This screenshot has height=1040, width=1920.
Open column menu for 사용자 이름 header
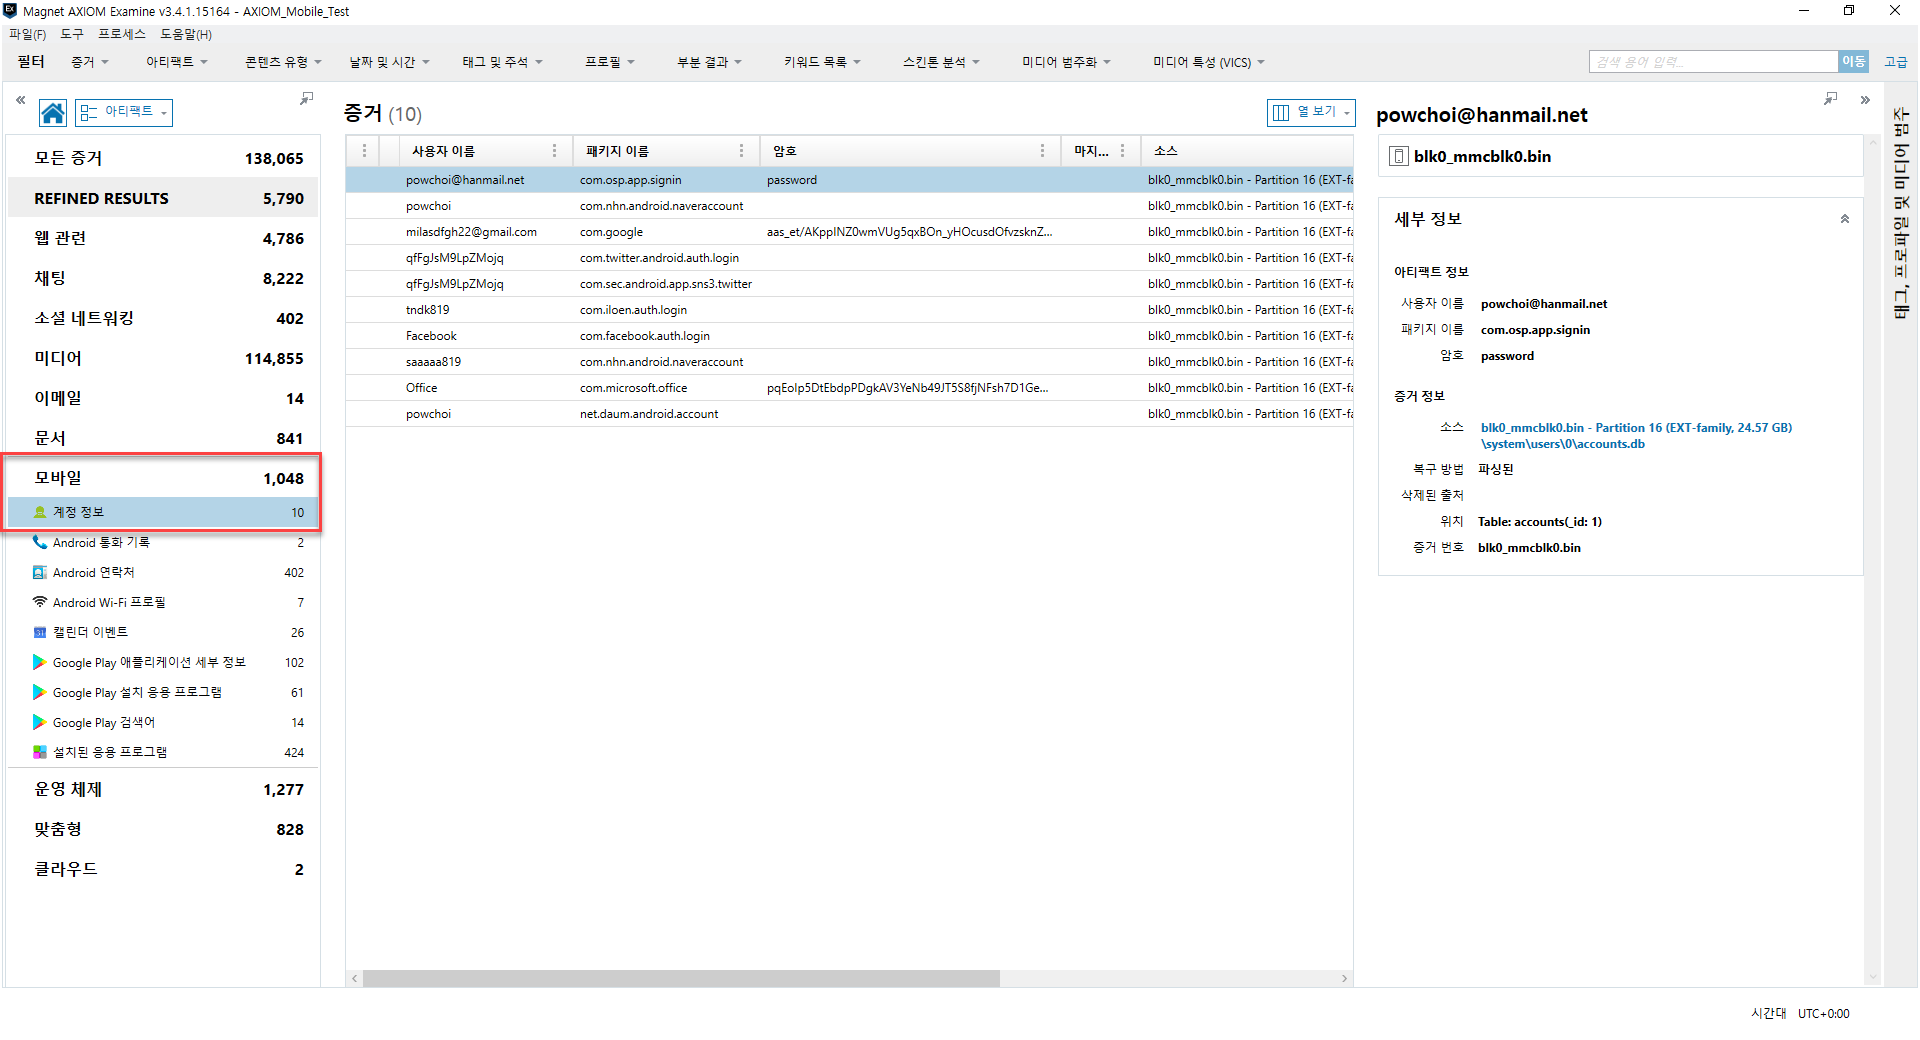coord(554,151)
